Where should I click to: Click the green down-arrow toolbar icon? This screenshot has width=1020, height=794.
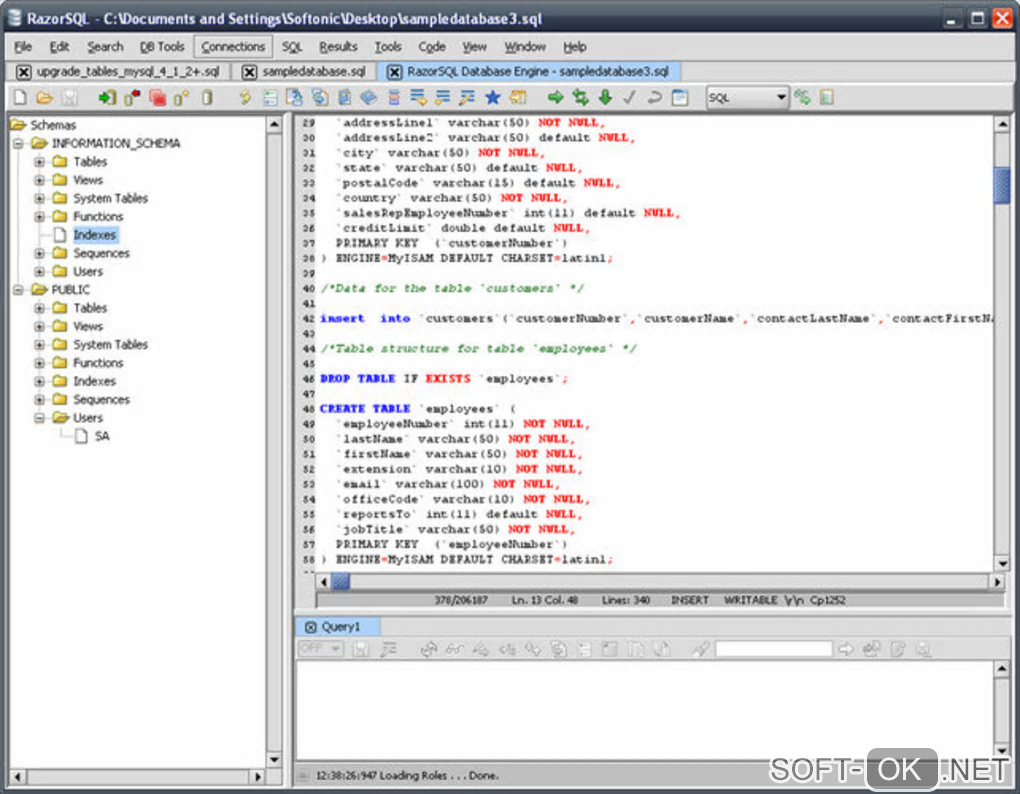(605, 97)
